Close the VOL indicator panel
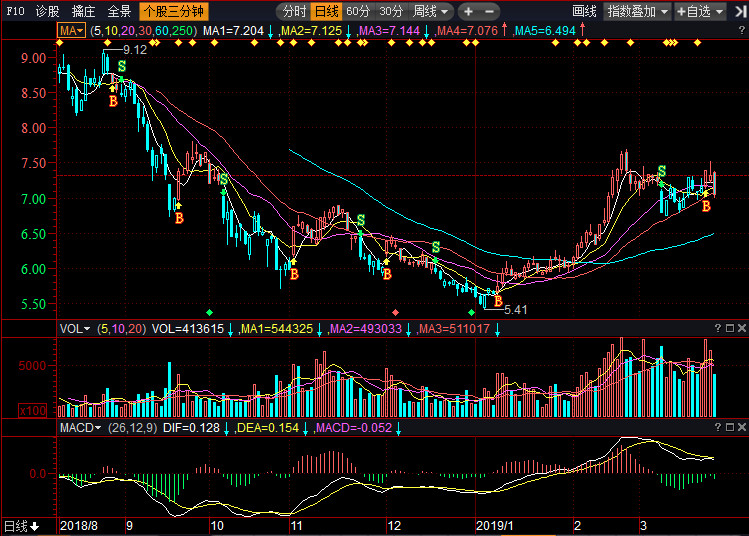The image size is (749, 536). point(742,328)
